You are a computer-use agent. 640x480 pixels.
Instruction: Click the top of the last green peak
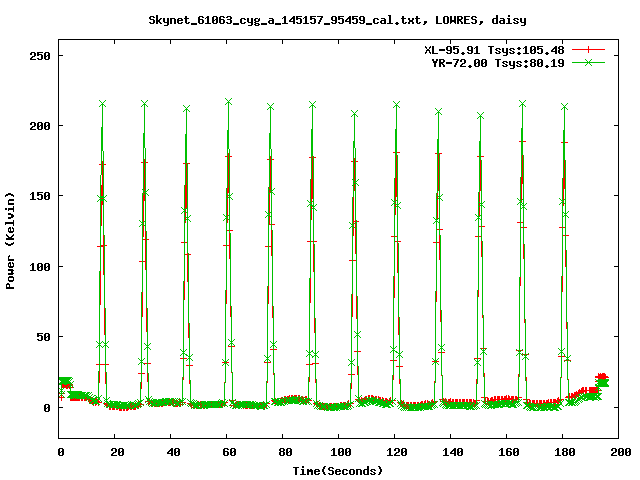565,106
